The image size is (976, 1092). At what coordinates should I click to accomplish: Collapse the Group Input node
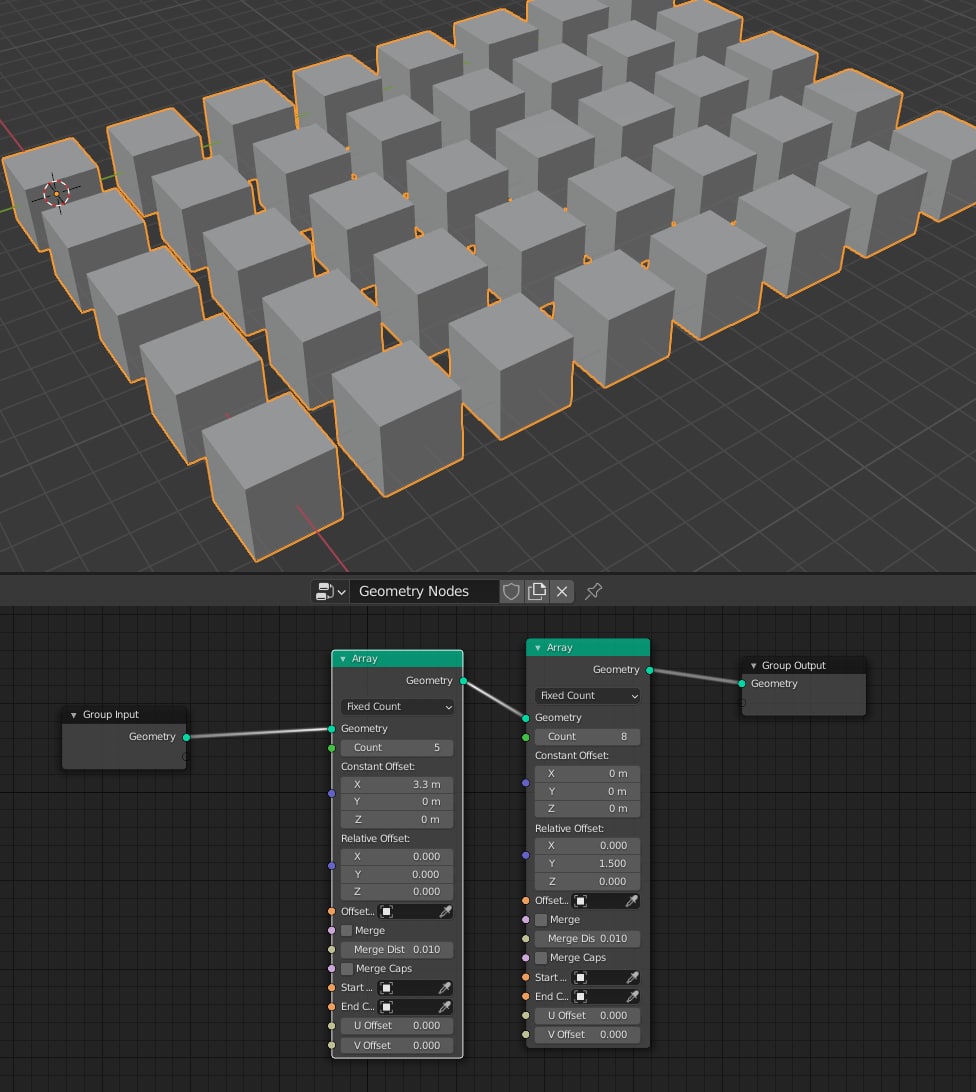pos(73,715)
